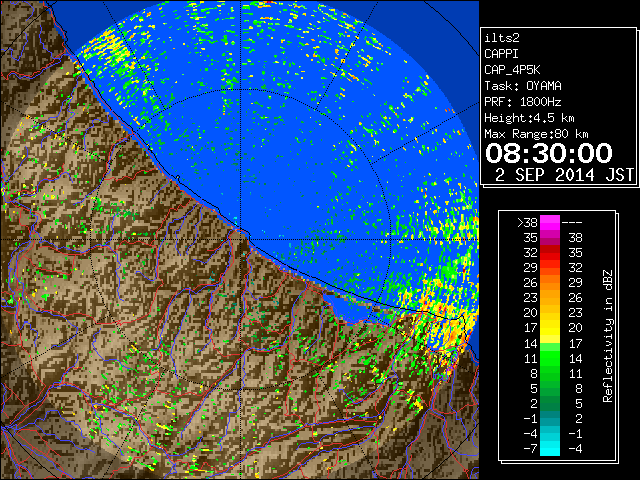The width and height of the screenshot is (640, 480).
Task: Click the ">38" legend label
Action: (527, 223)
